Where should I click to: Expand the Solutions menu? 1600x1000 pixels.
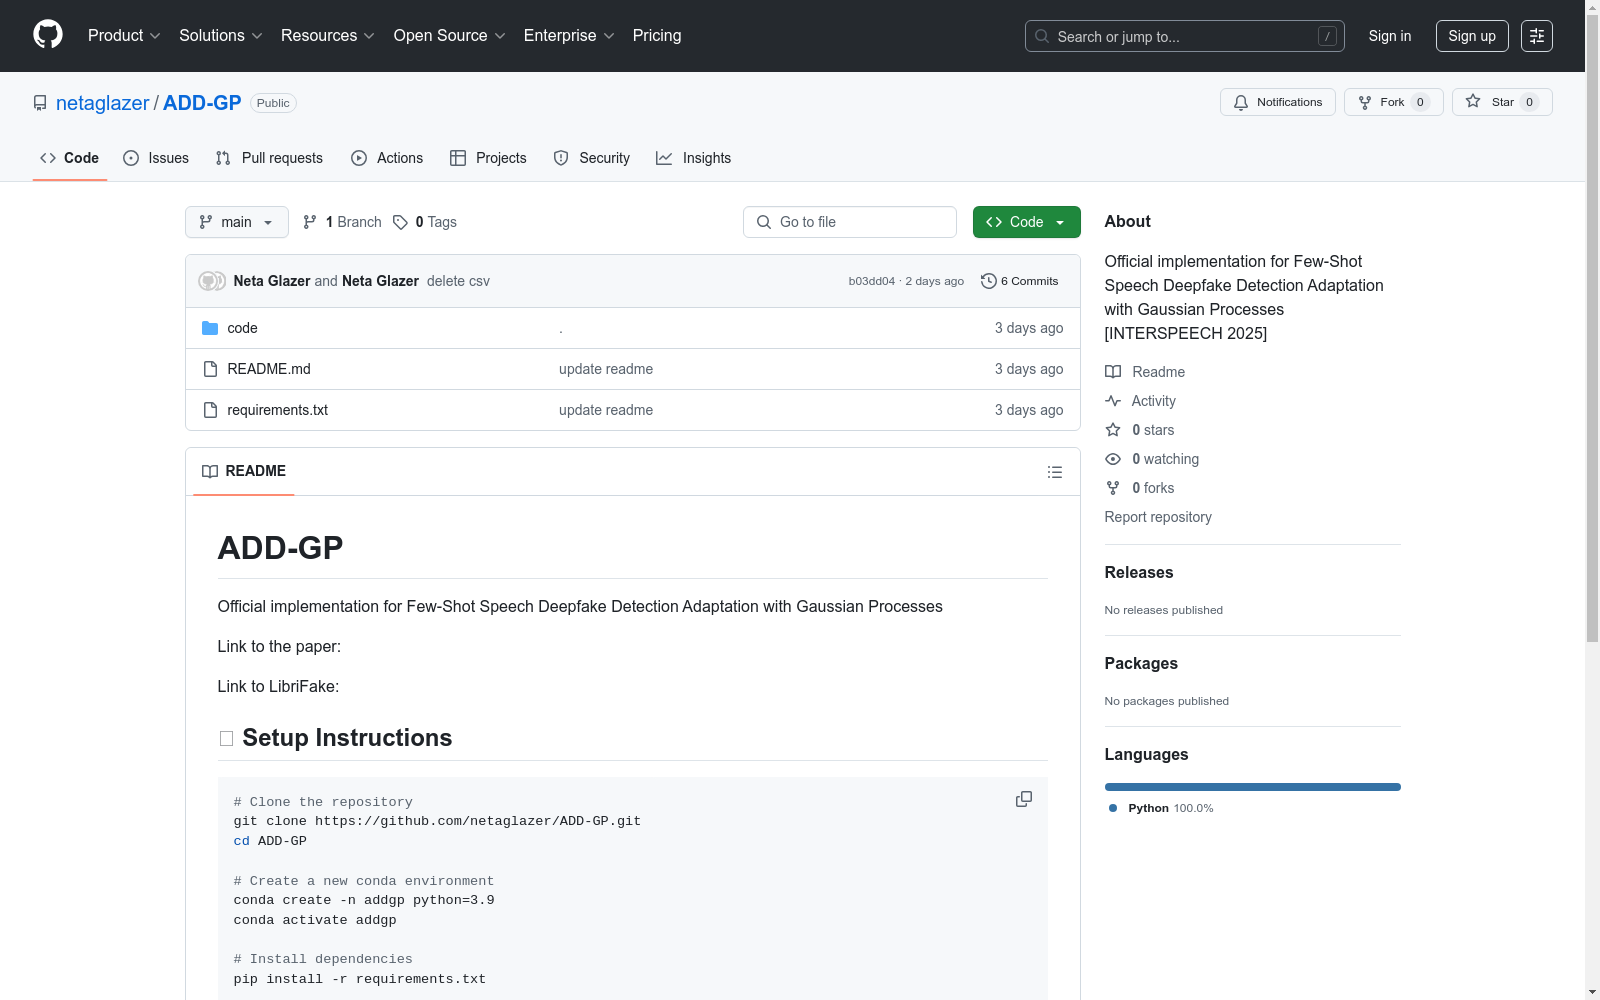click(x=221, y=36)
